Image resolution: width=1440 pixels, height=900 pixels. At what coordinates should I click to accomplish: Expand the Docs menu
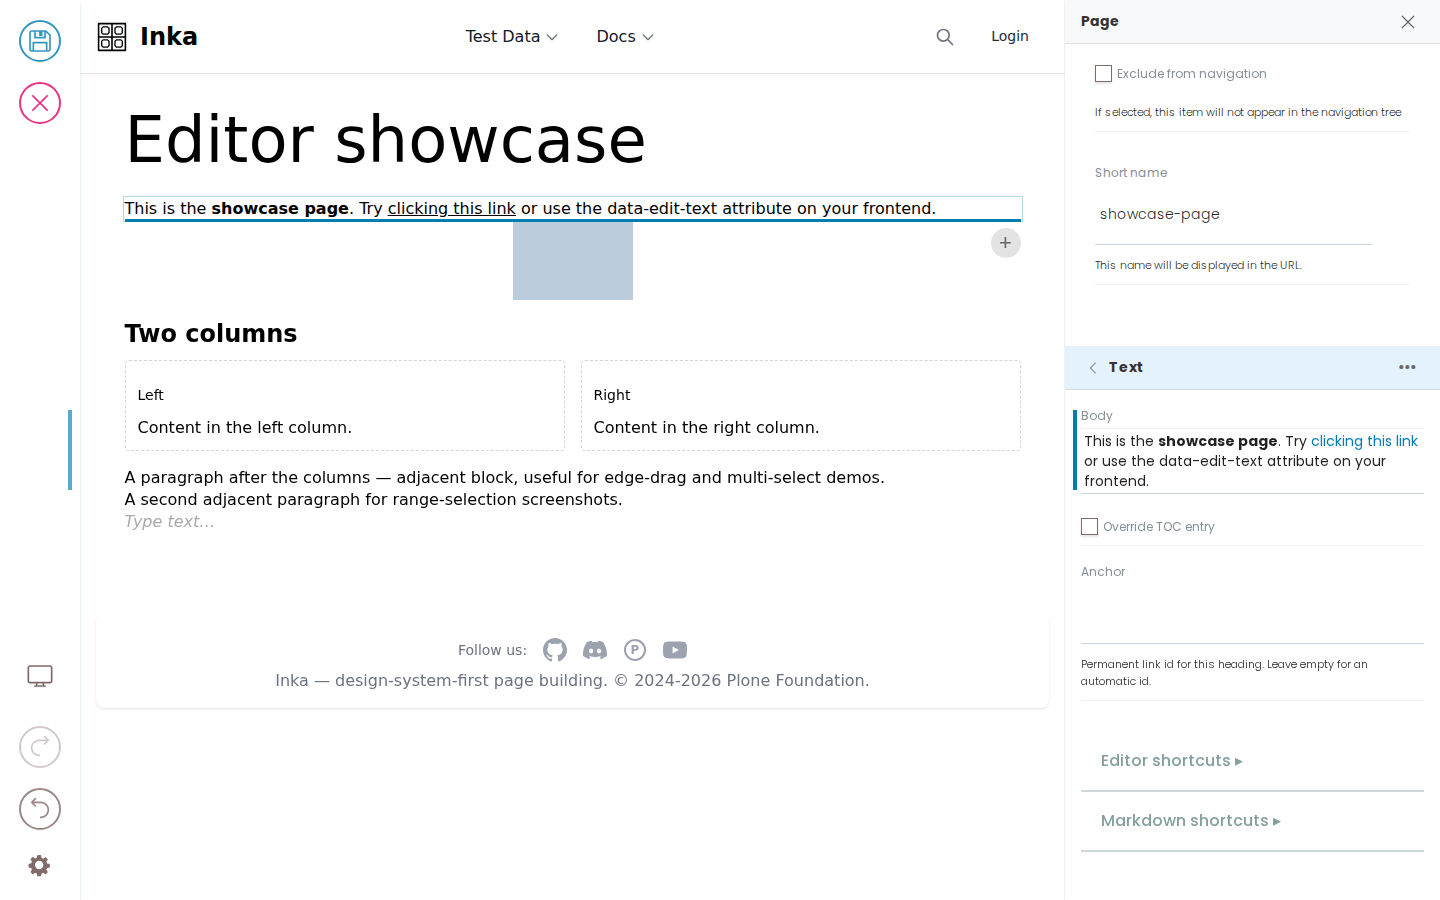(x=625, y=37)
